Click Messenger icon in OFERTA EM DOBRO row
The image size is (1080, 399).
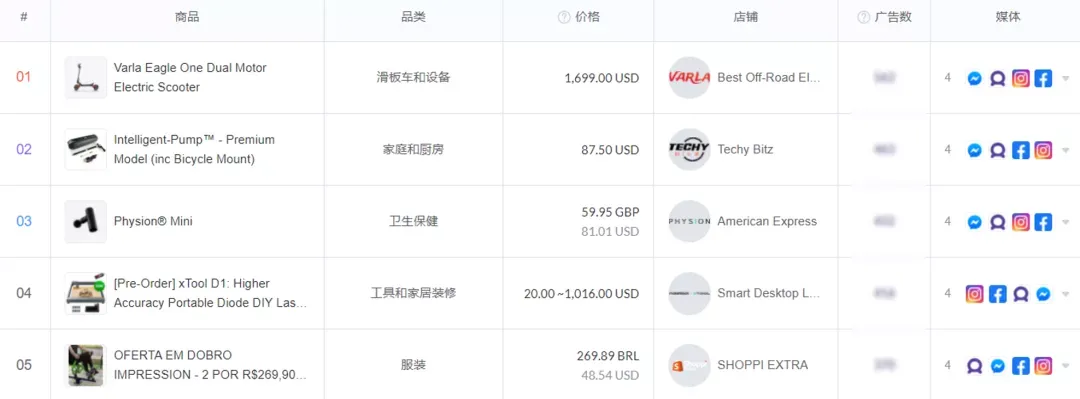point(997,366)
